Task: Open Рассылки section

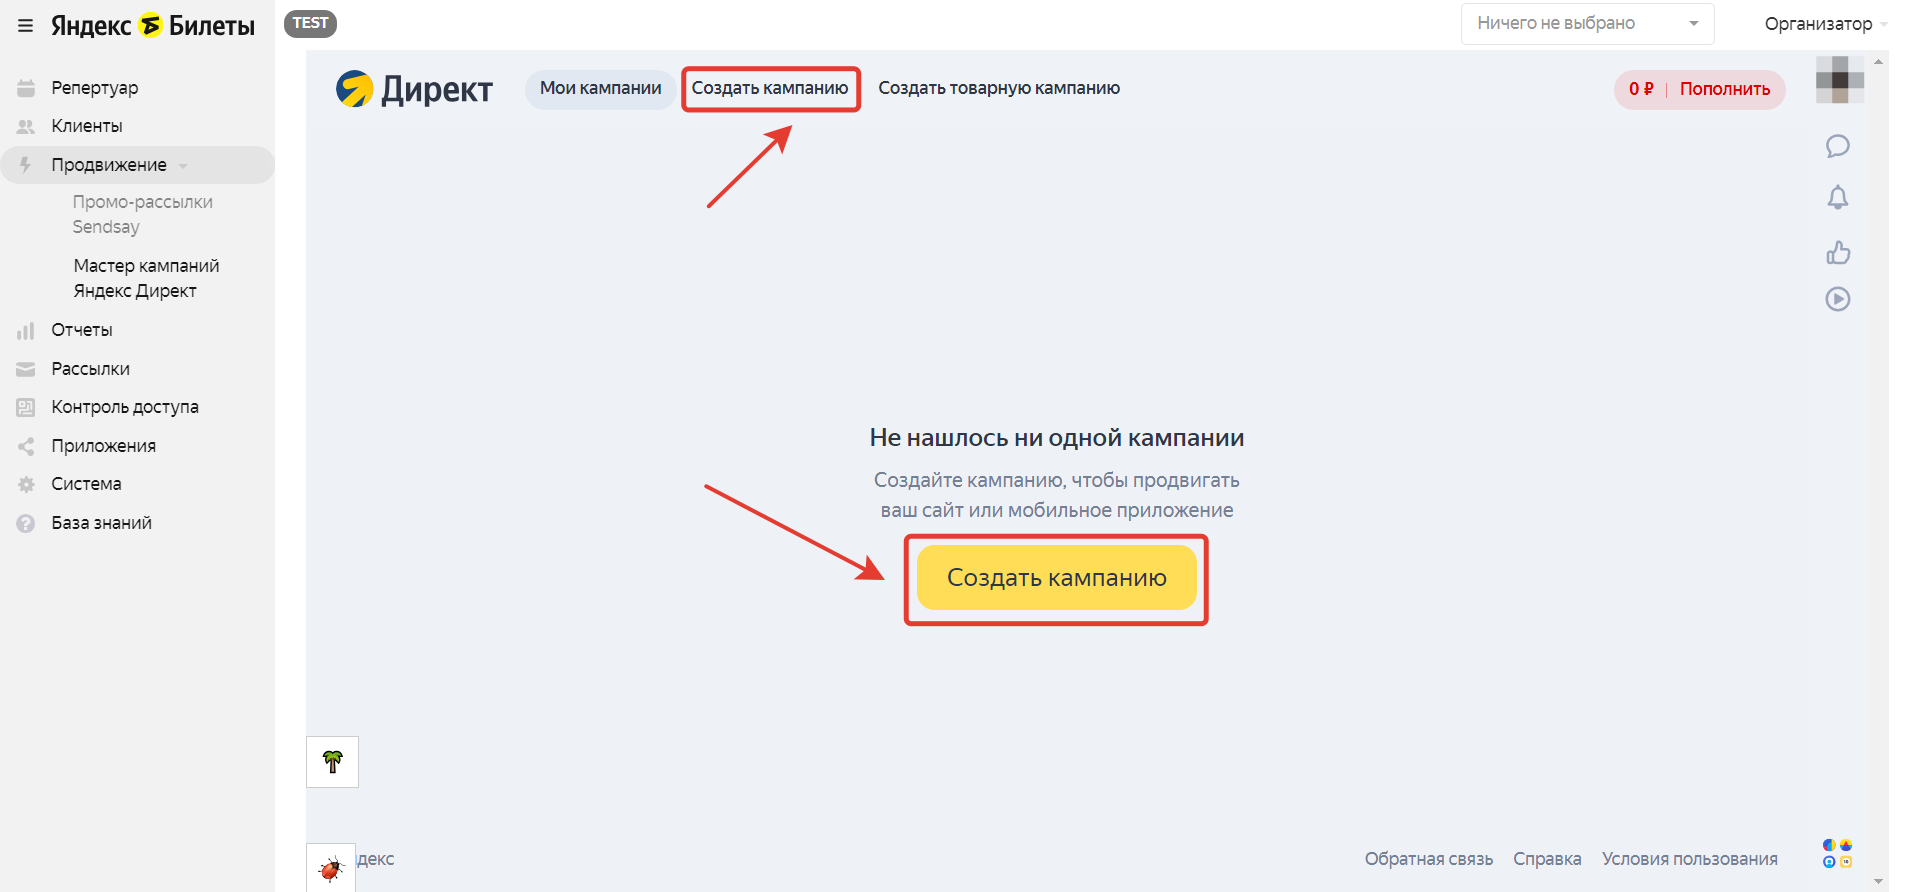Action: click(90, 369)
